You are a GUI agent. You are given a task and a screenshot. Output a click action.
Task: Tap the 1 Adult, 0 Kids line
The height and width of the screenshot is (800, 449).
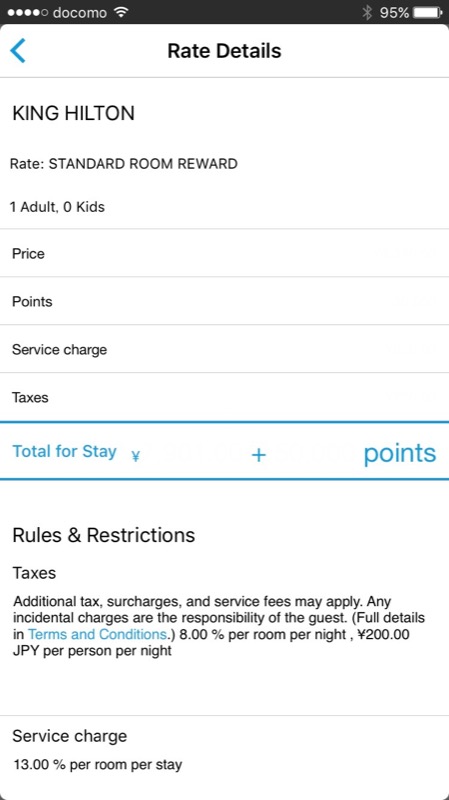click(x=57, y=207)
